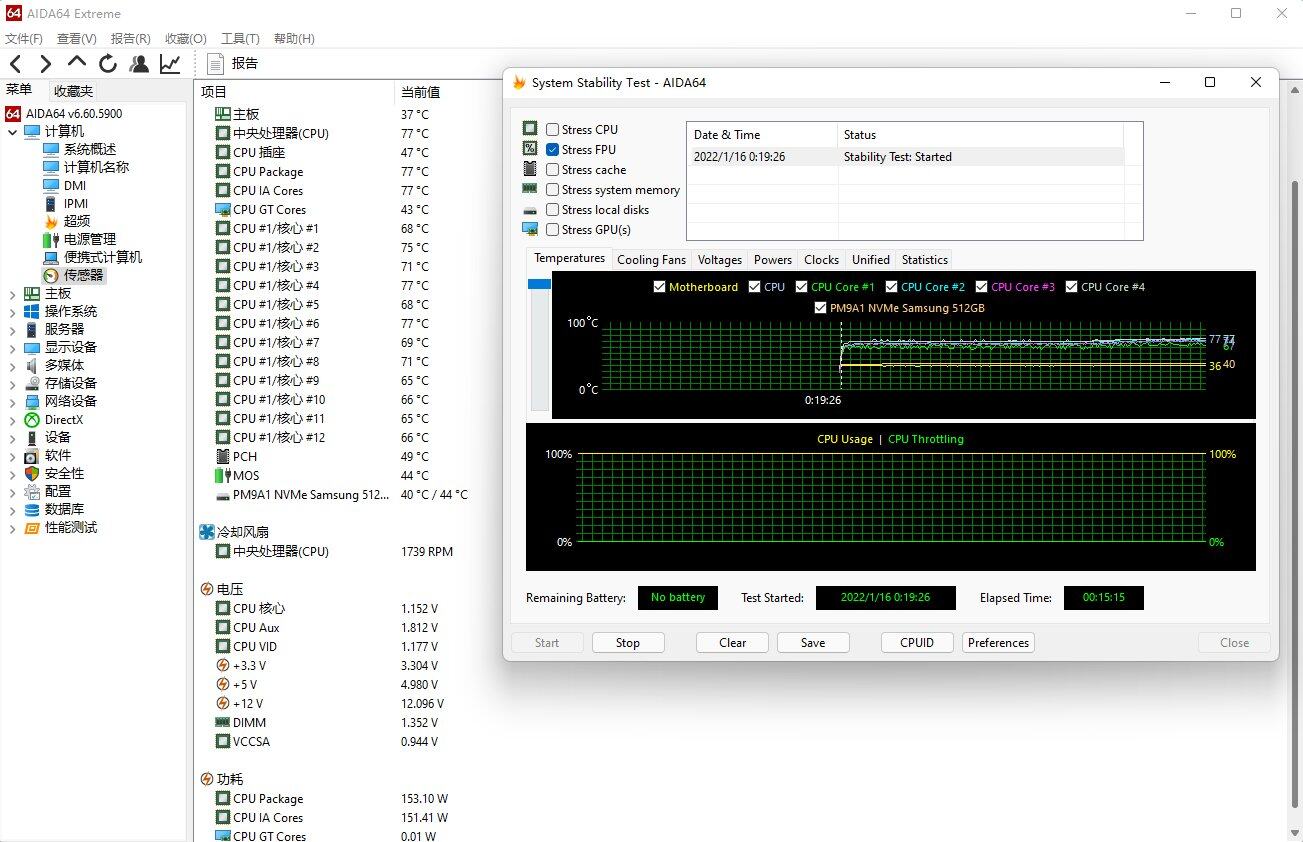Select the 系统概述 icon in the tree
The height and width of the screenshot is (842, 1303).
(x=51, y=149)
